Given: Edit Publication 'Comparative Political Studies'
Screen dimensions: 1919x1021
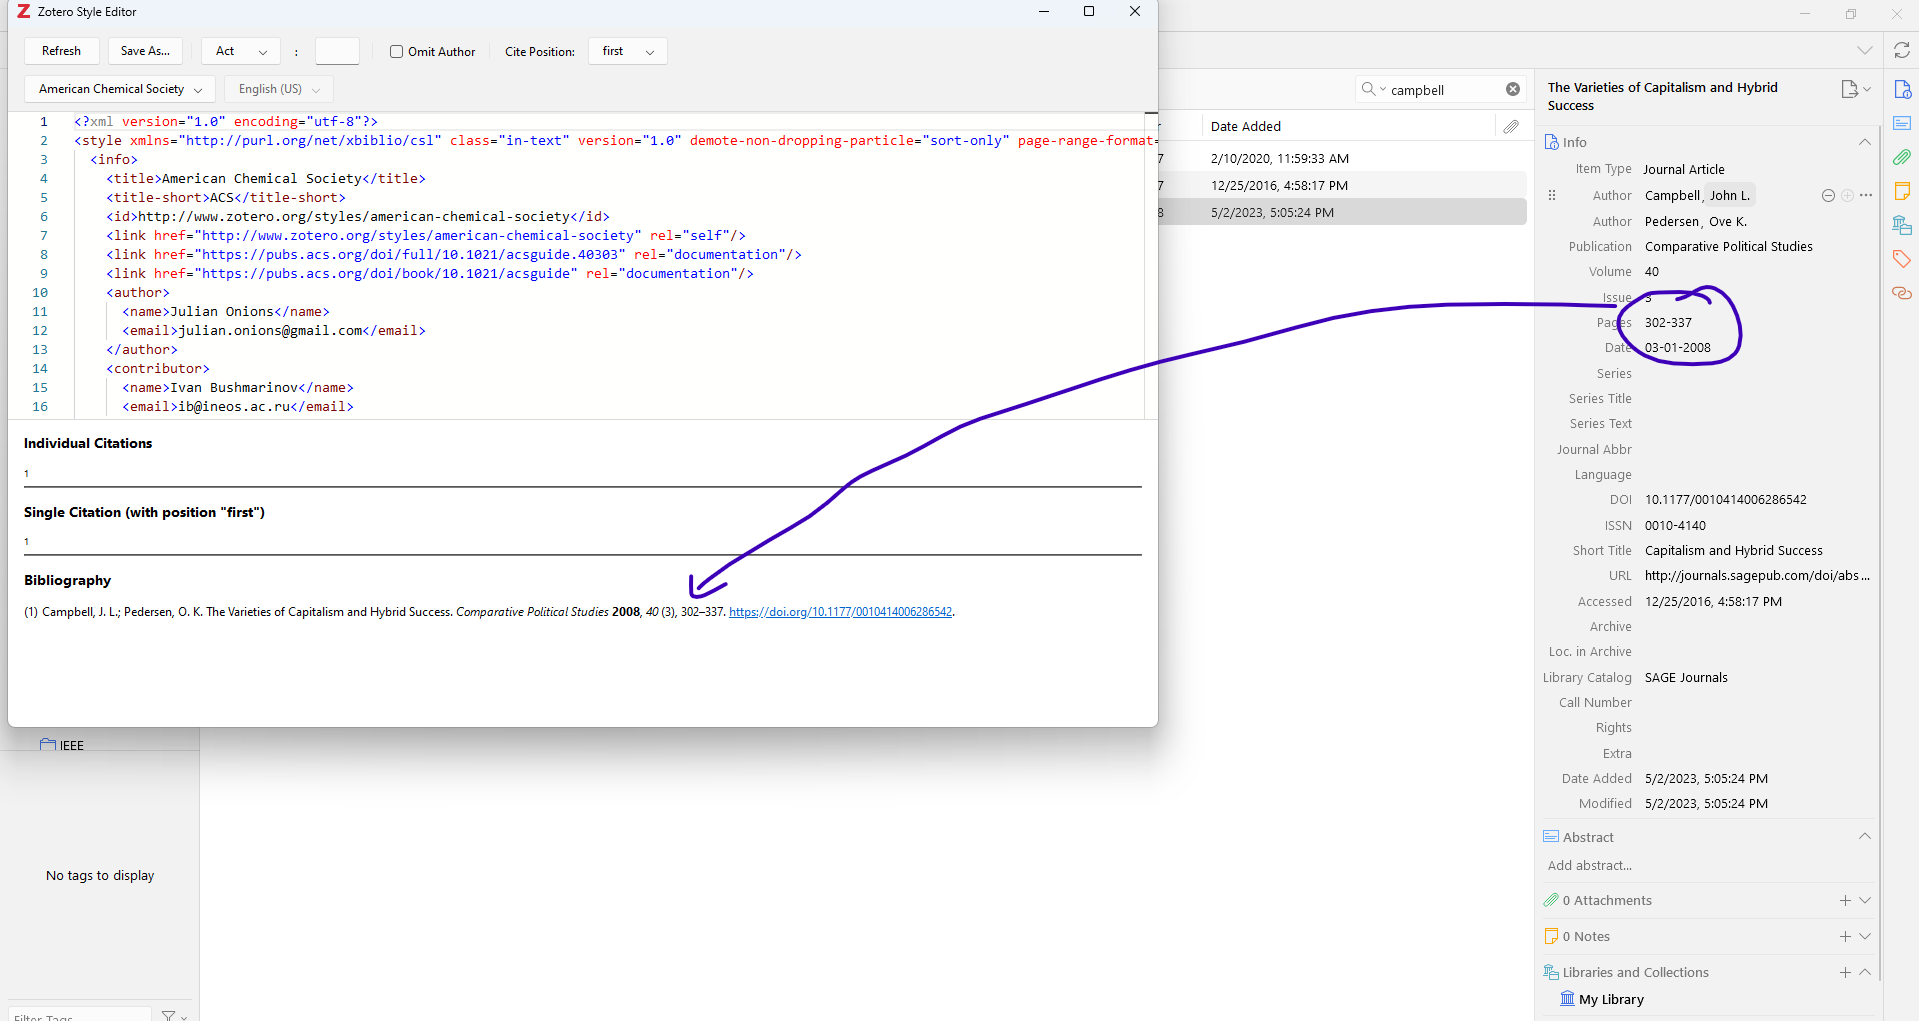Looking at the screenshot, I should (1728, 246).
